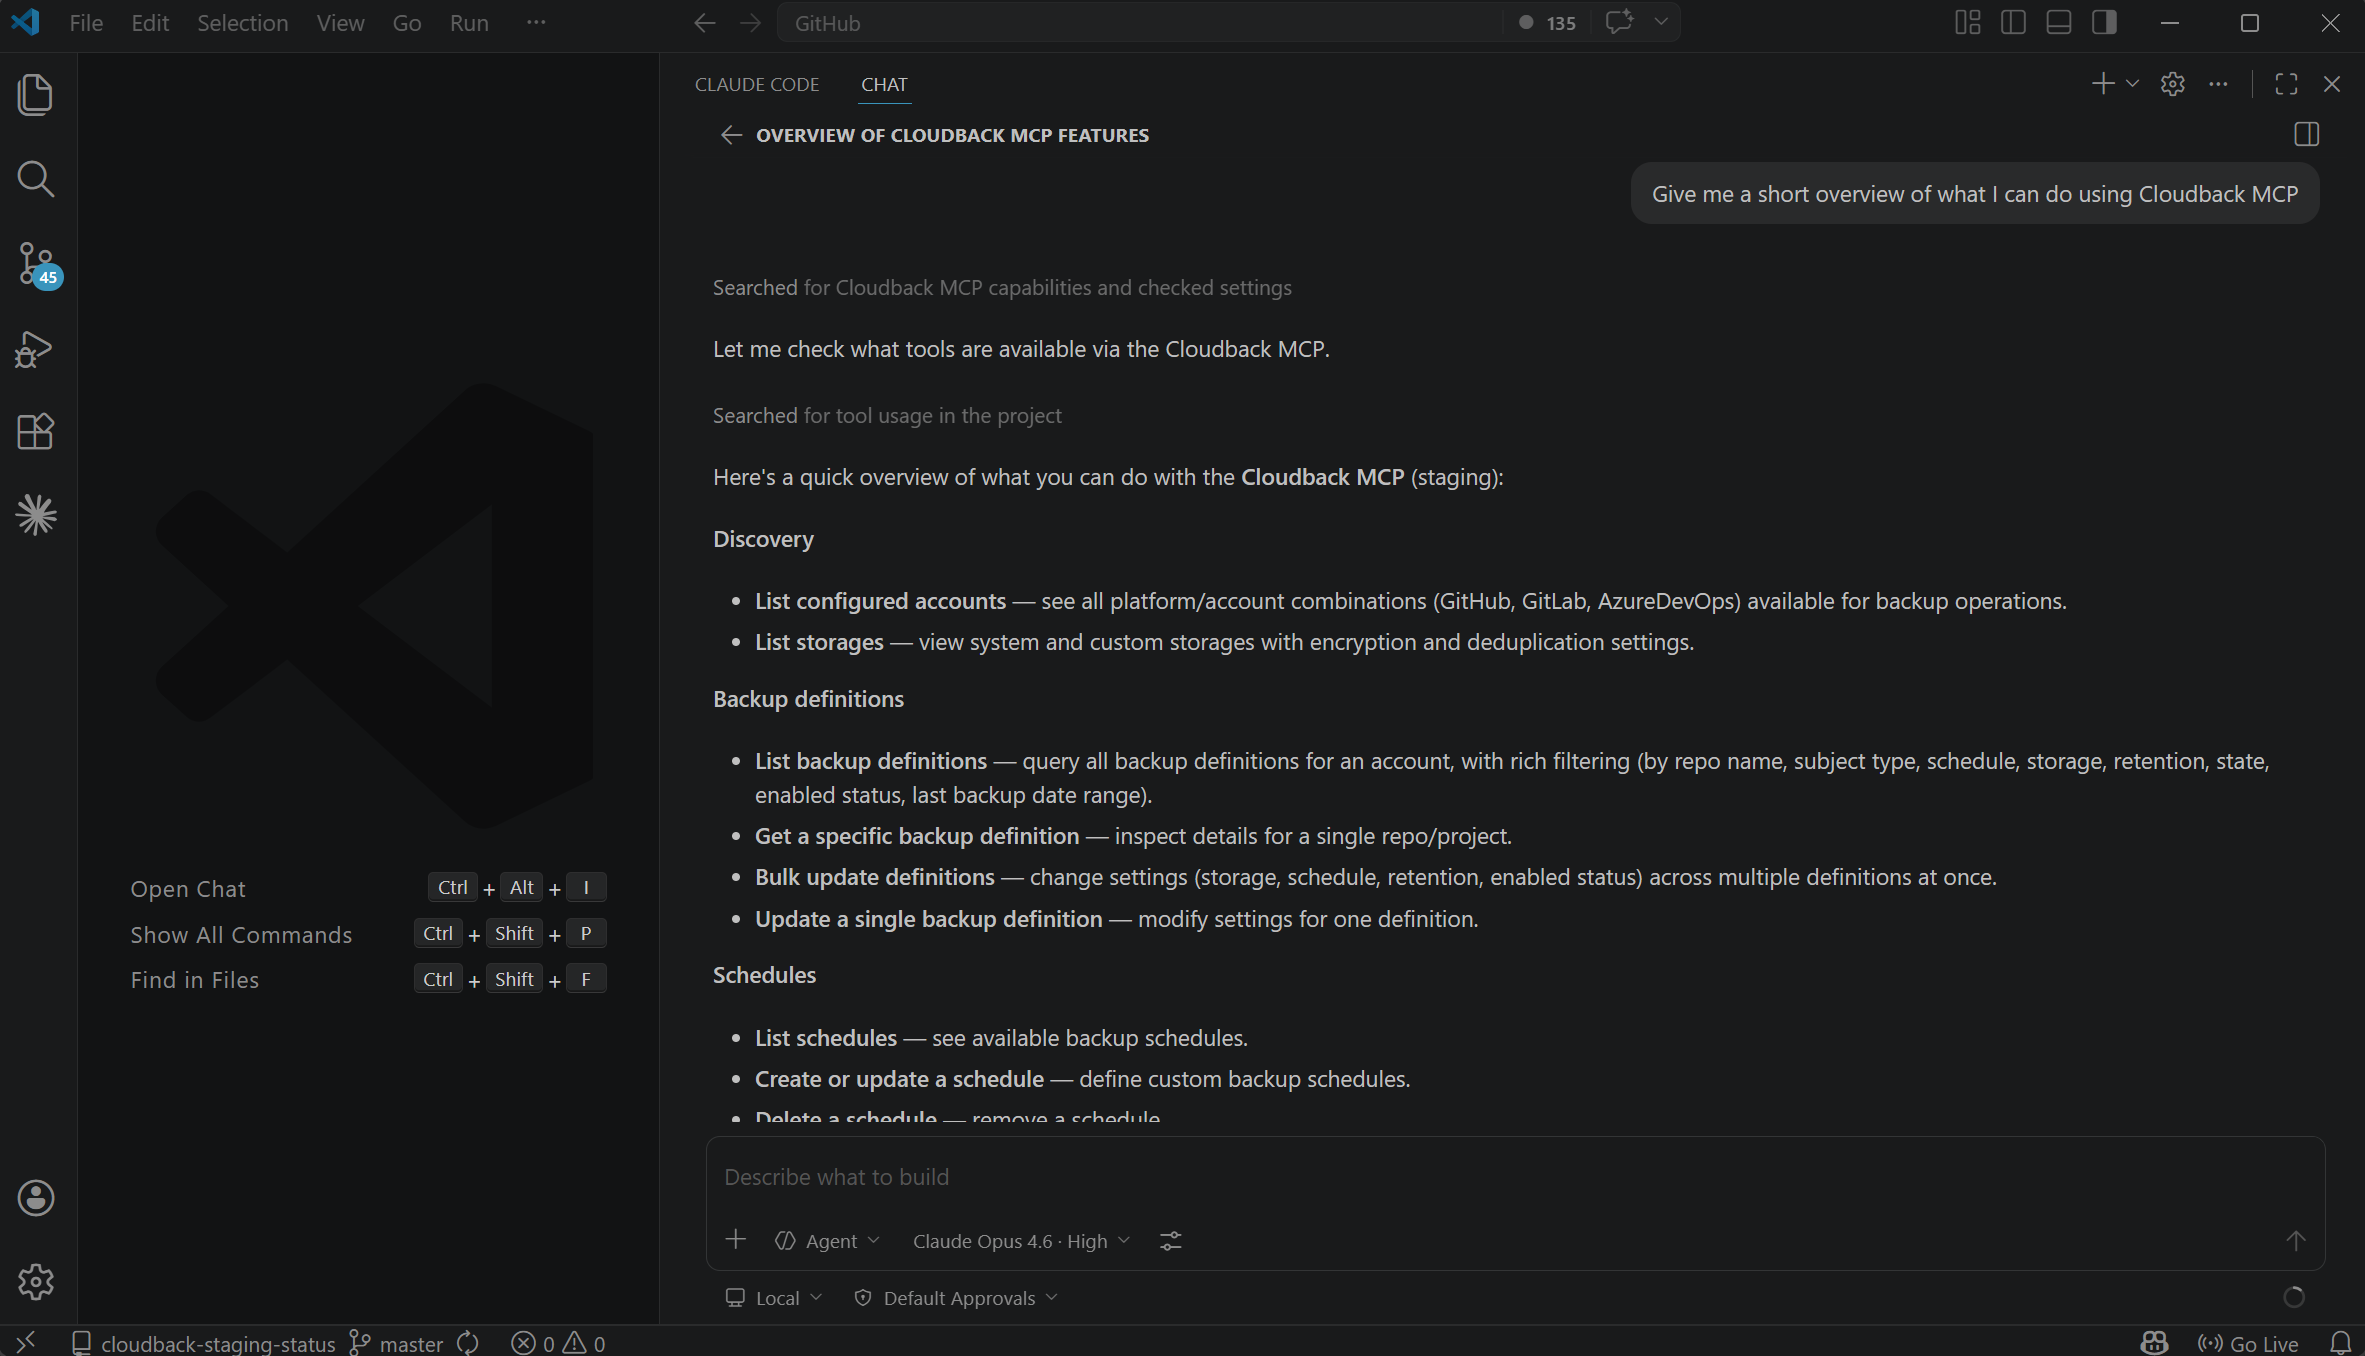Viewport: 2365px width, 1356px height.
Task: Toggle chat side panel layout icon
Action: [2307, 134]
